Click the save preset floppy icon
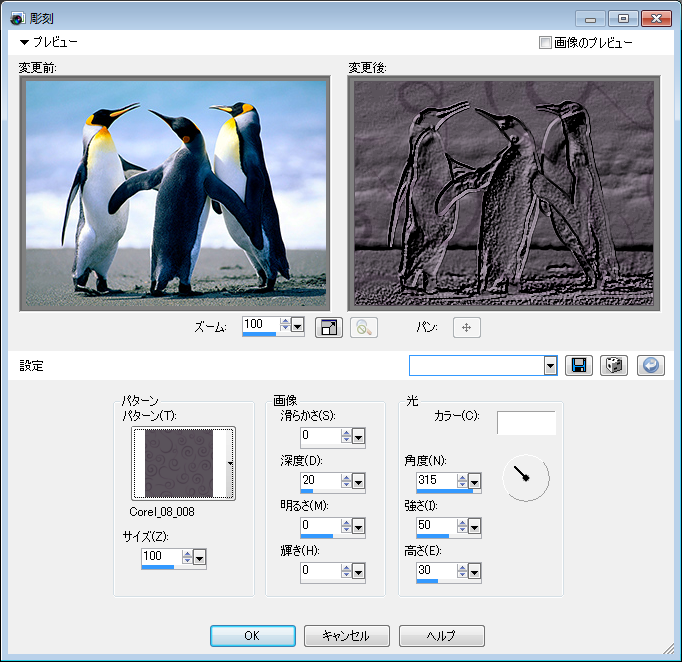This screenshot has width=682, height=662. (578, 366)
